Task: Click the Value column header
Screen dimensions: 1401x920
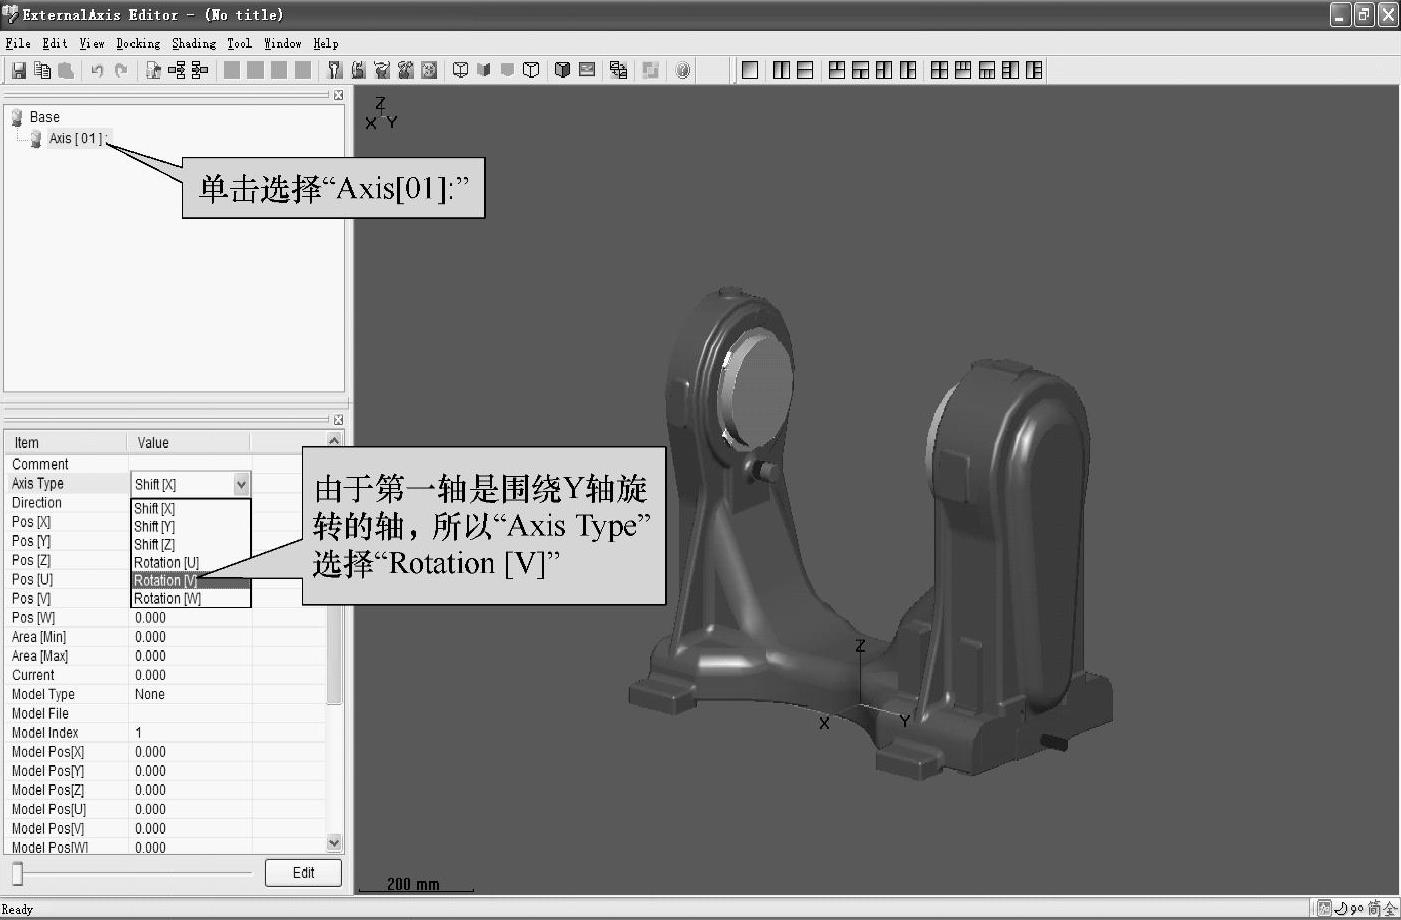Action: pos(188,443)
